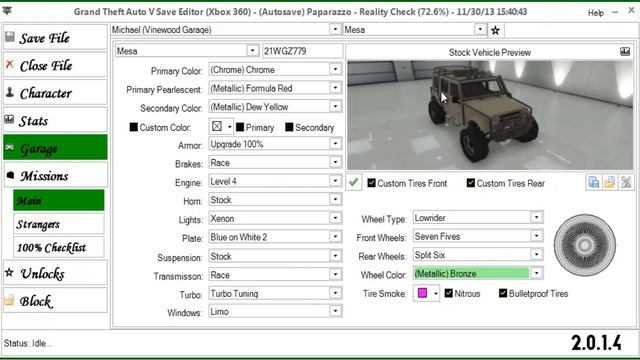Viewport: 640px width, 360px height.
Task: Click the Close File button
Action: click(55, 65)
